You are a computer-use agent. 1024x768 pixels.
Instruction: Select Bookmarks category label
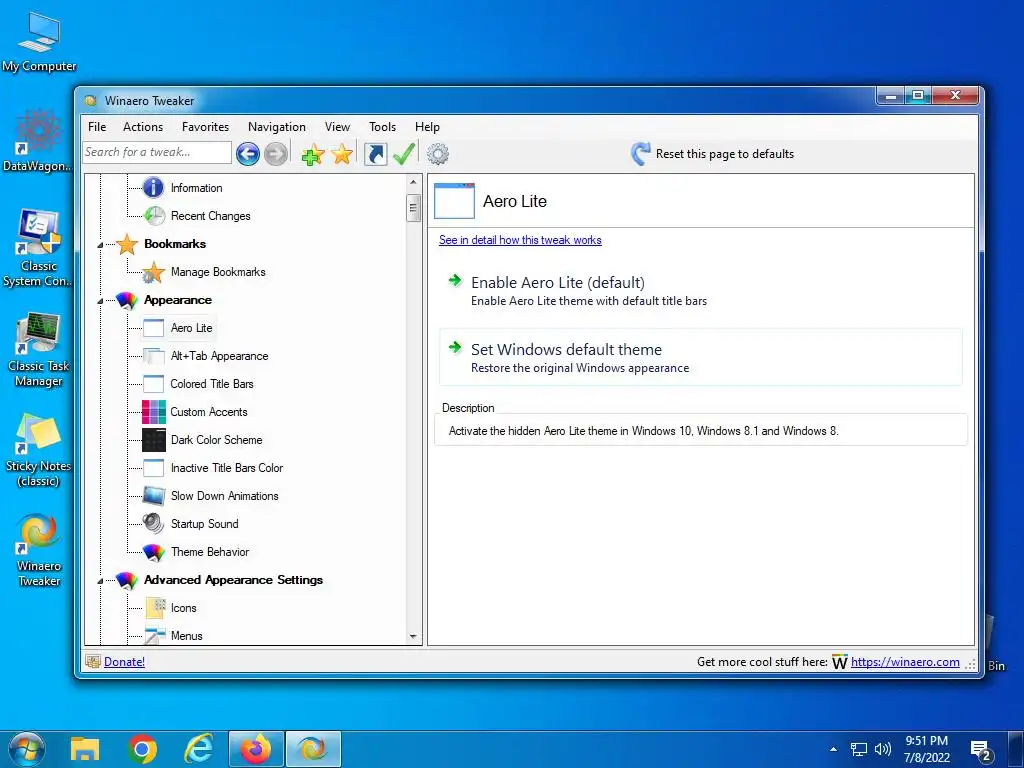point(175,244)
